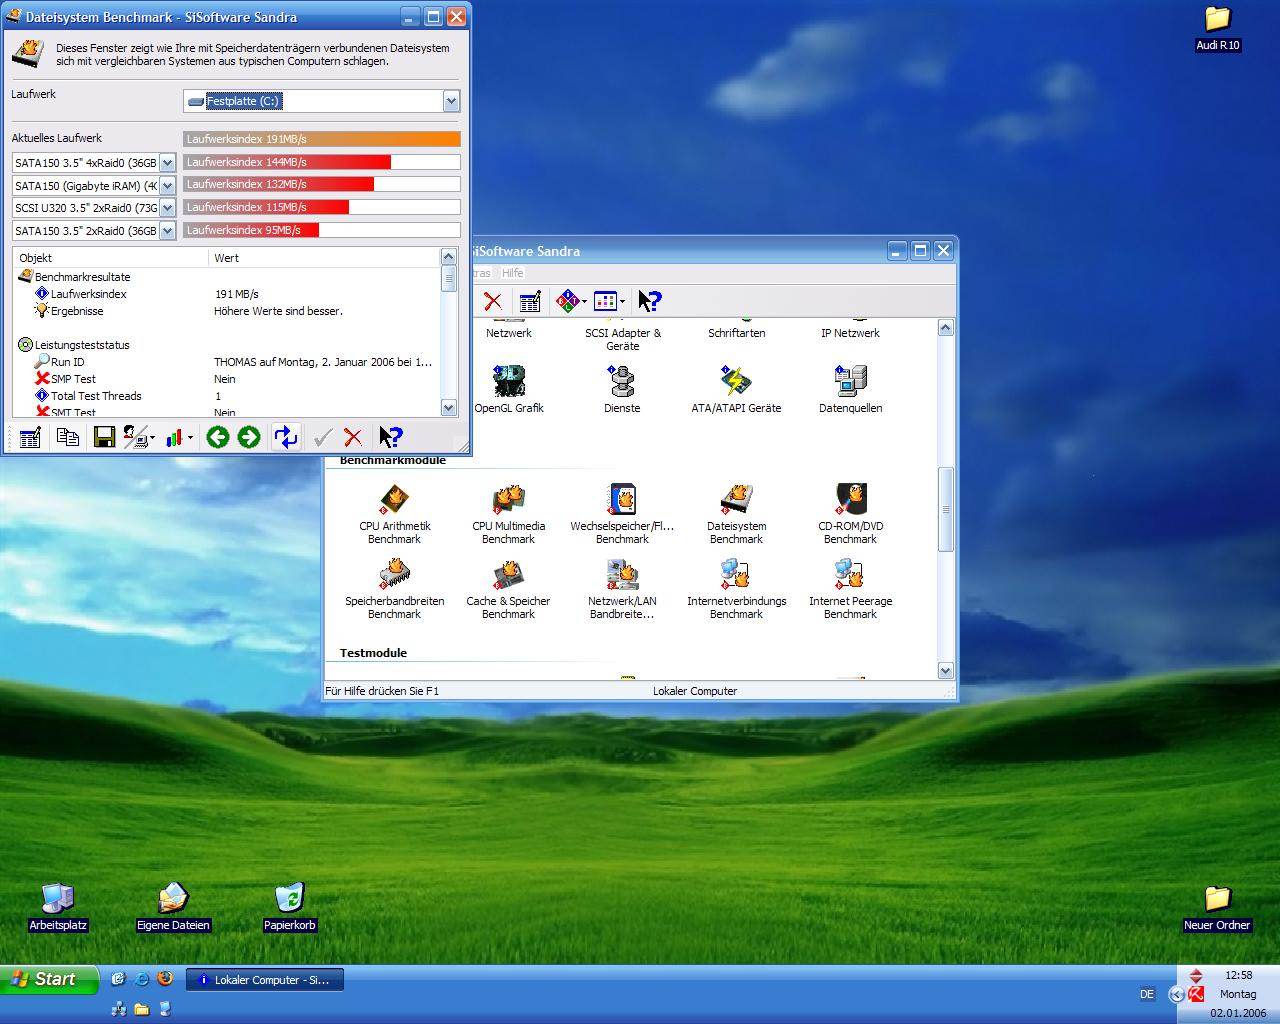This screenshot has width=1280, height=1024.
Task: Open the CPU Arithmetik Benchmark module
Action: pyautogui.click(x=394, y=514)
